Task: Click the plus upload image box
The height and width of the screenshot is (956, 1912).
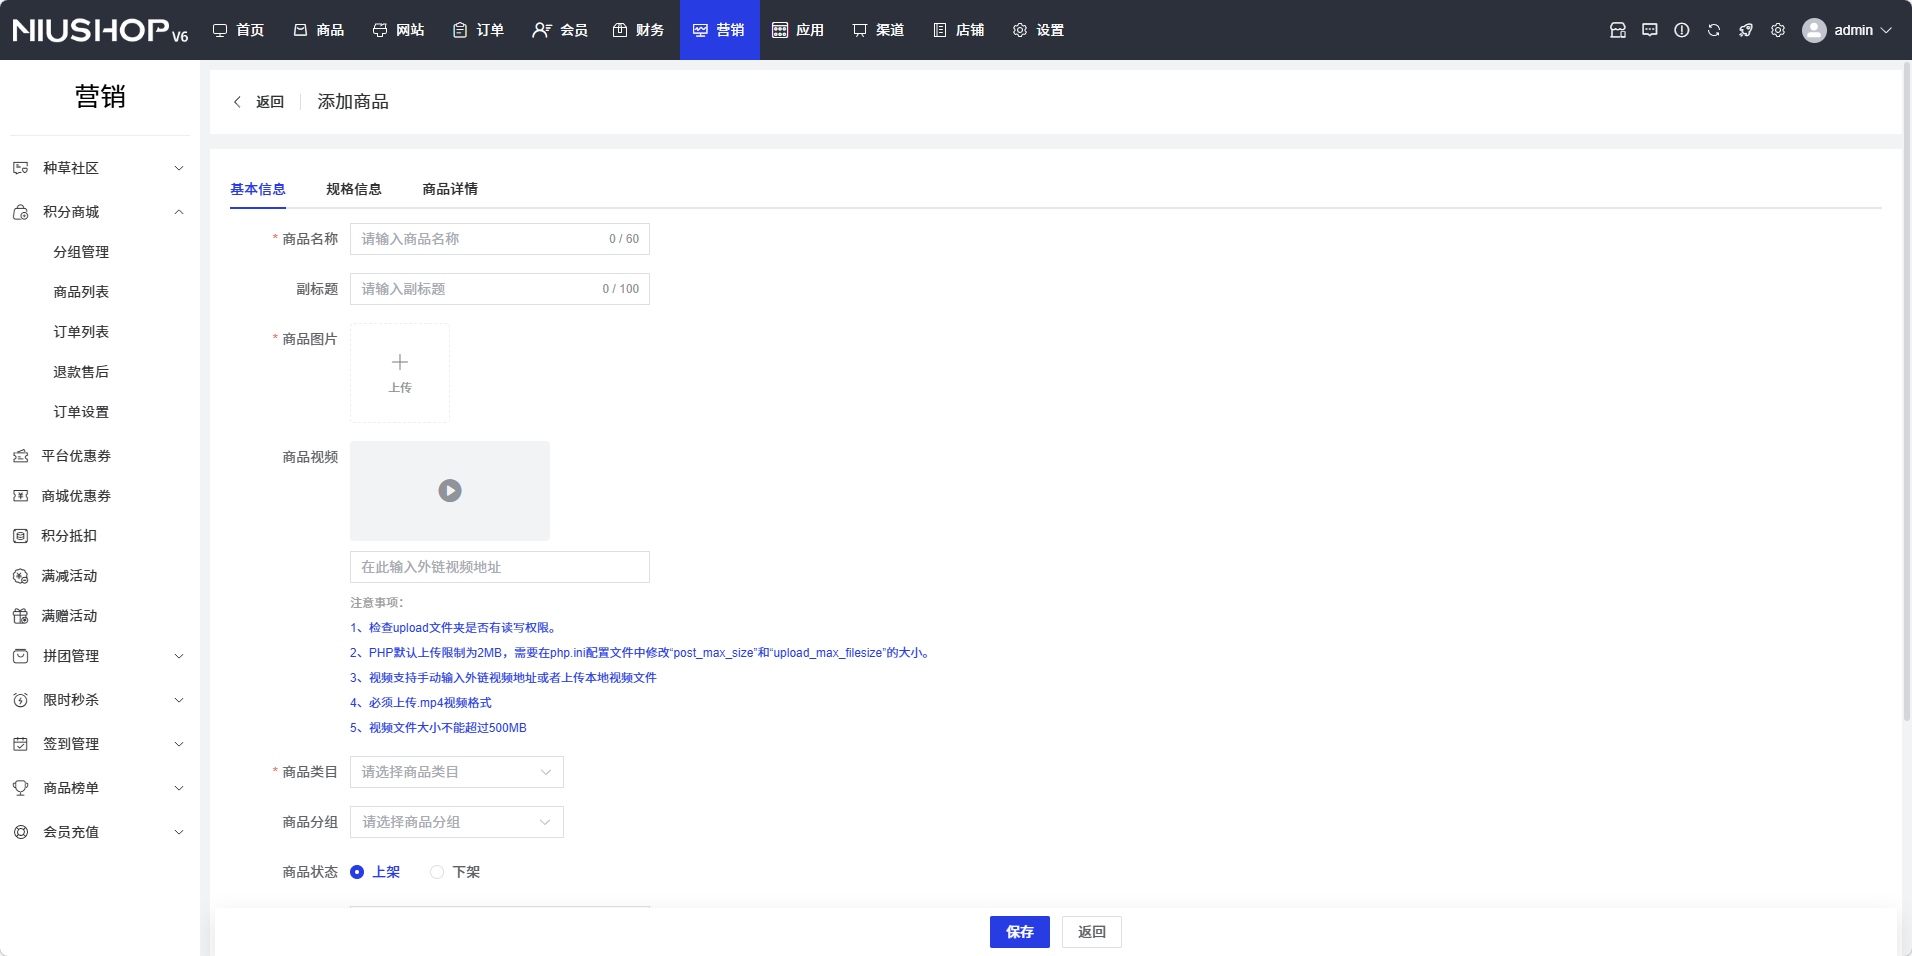Action: tap(400, 373)
